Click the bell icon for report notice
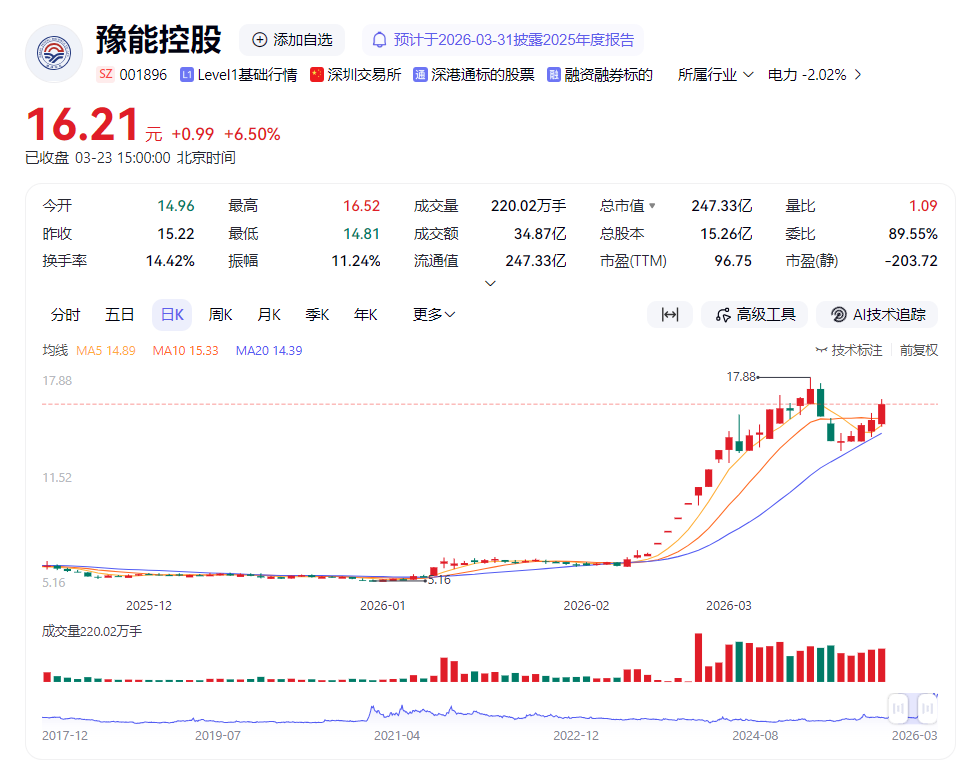 click(x=380, y=40)
